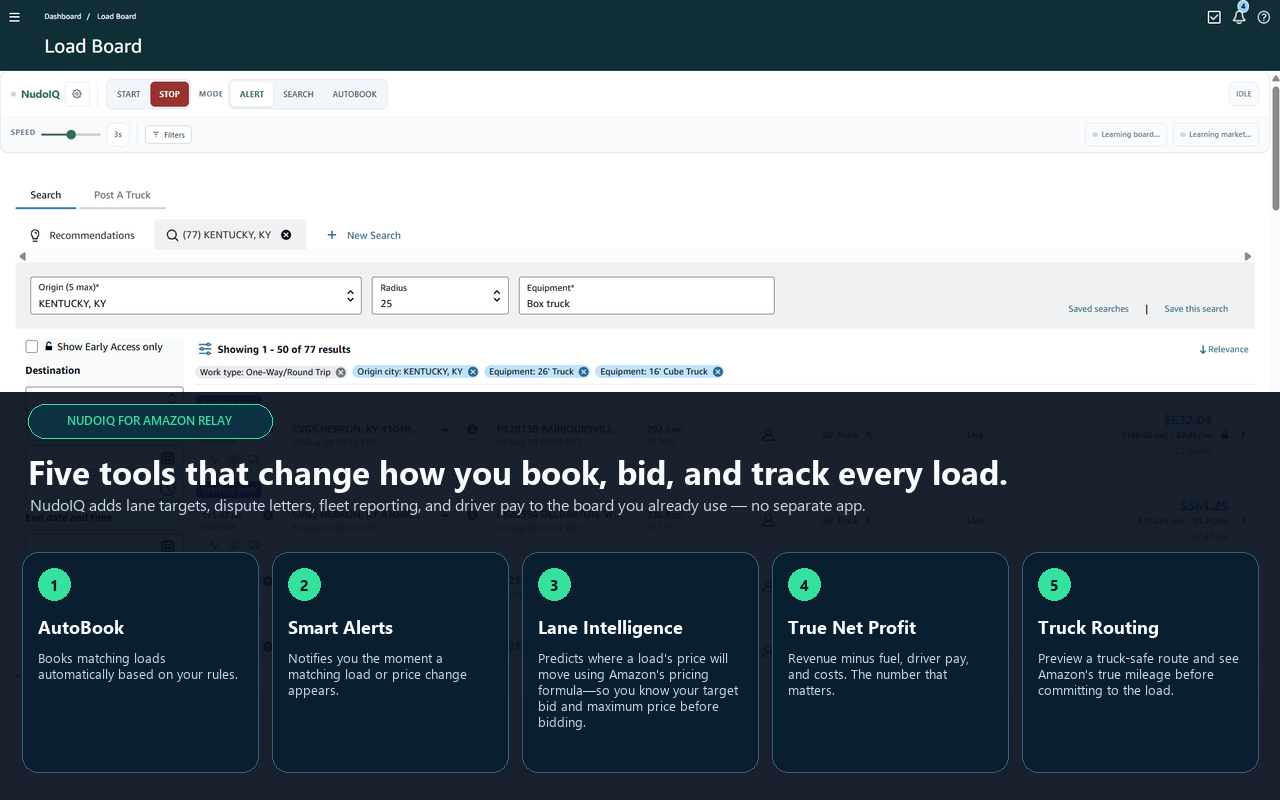
Task: Remove the KENTUCKY, KY search tab
Action: click(286, 235)
